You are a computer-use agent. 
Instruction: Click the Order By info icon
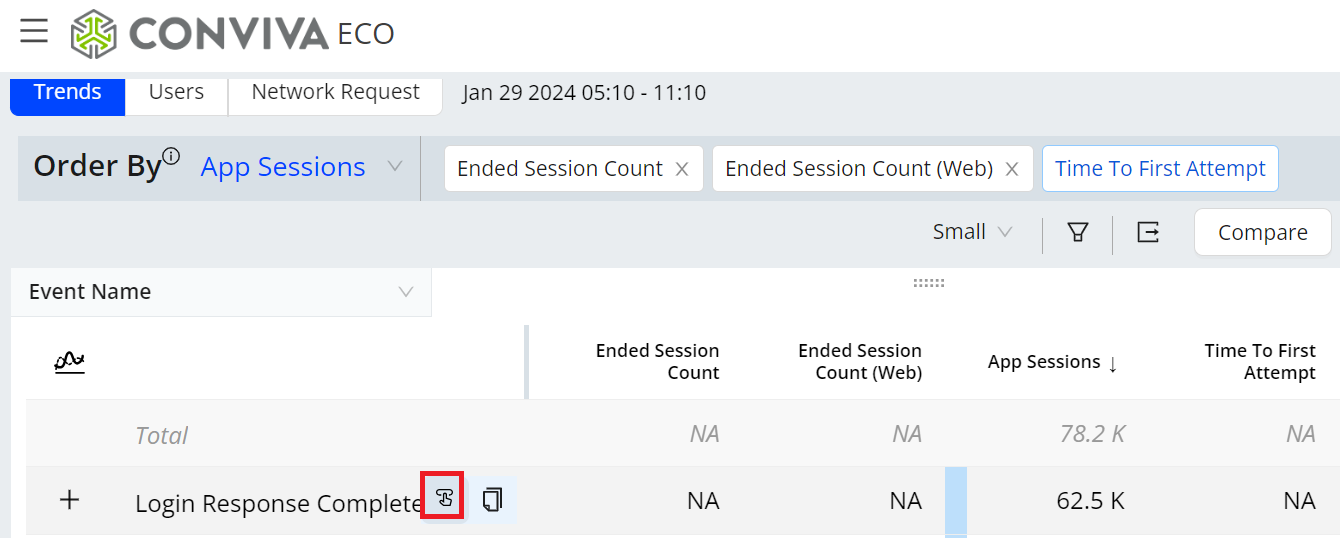pos(171,155)
